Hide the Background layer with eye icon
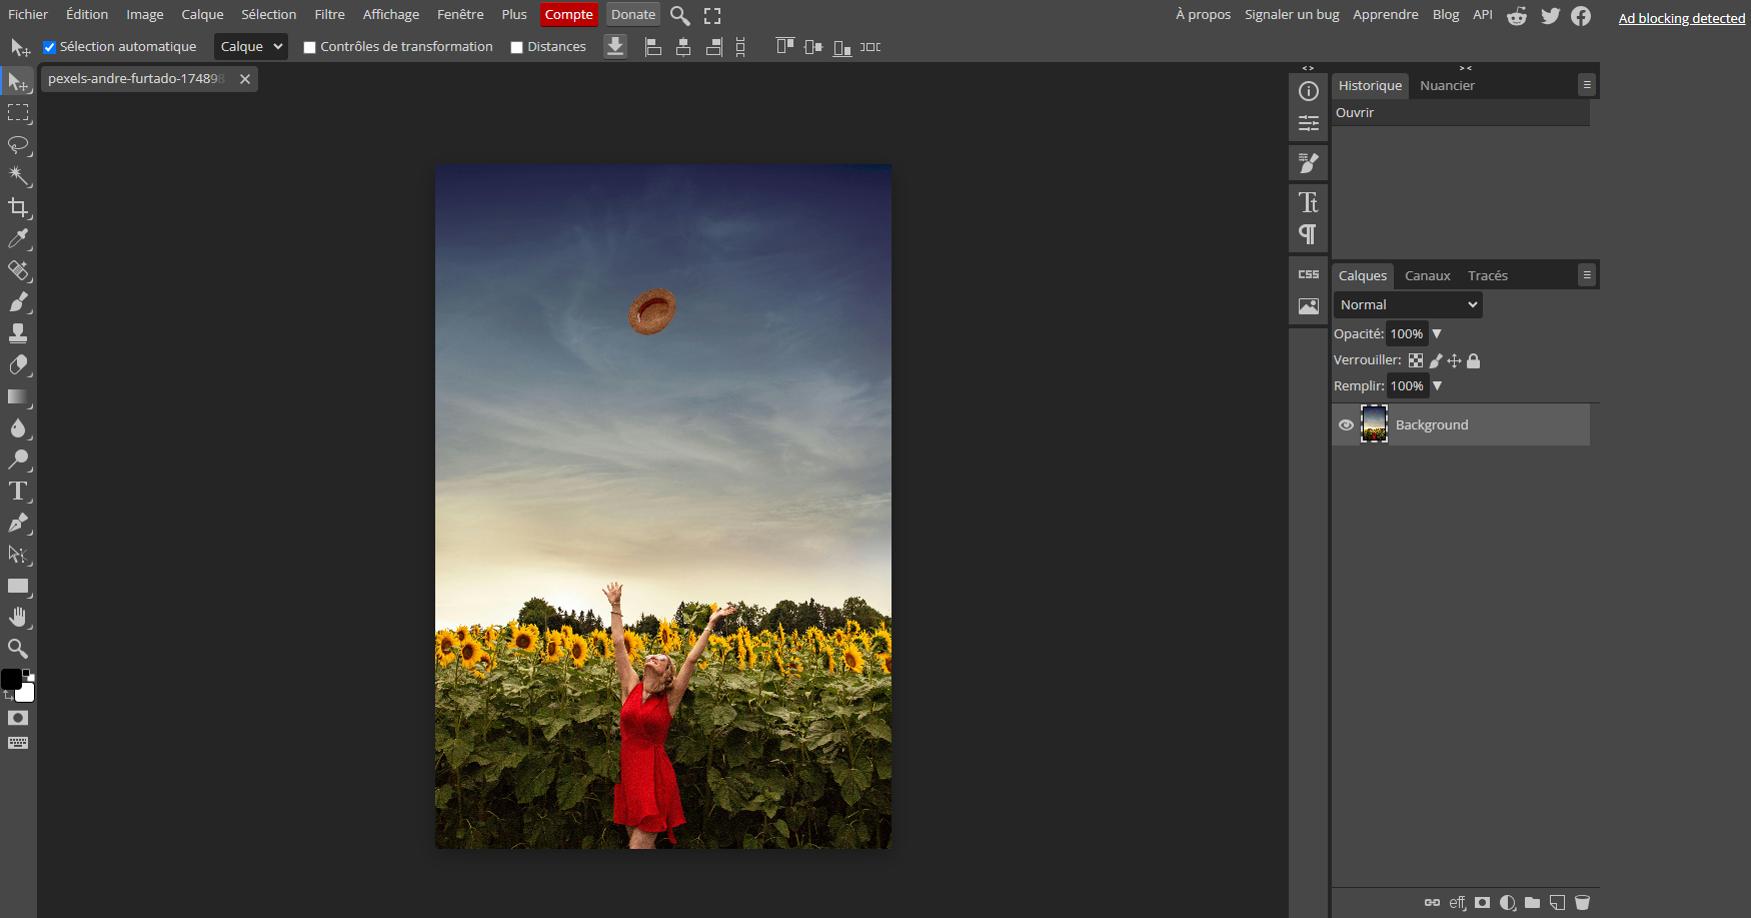 1346,425
